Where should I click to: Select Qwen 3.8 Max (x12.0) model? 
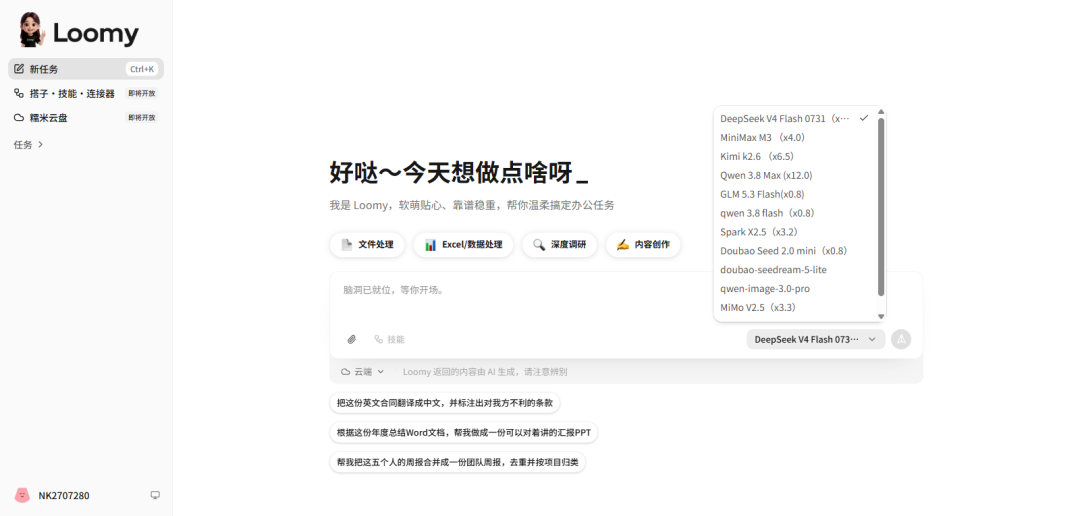tap(796, 176)
